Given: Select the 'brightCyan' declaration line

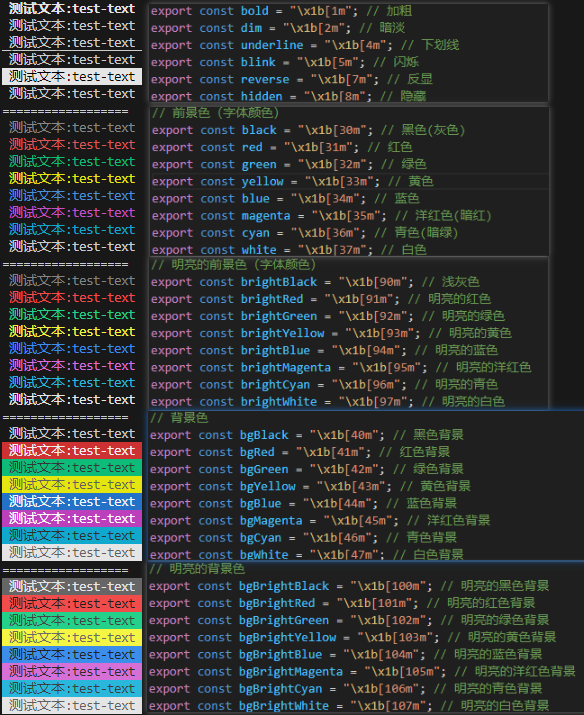Looking at the screenshot, I should [324, 384].
